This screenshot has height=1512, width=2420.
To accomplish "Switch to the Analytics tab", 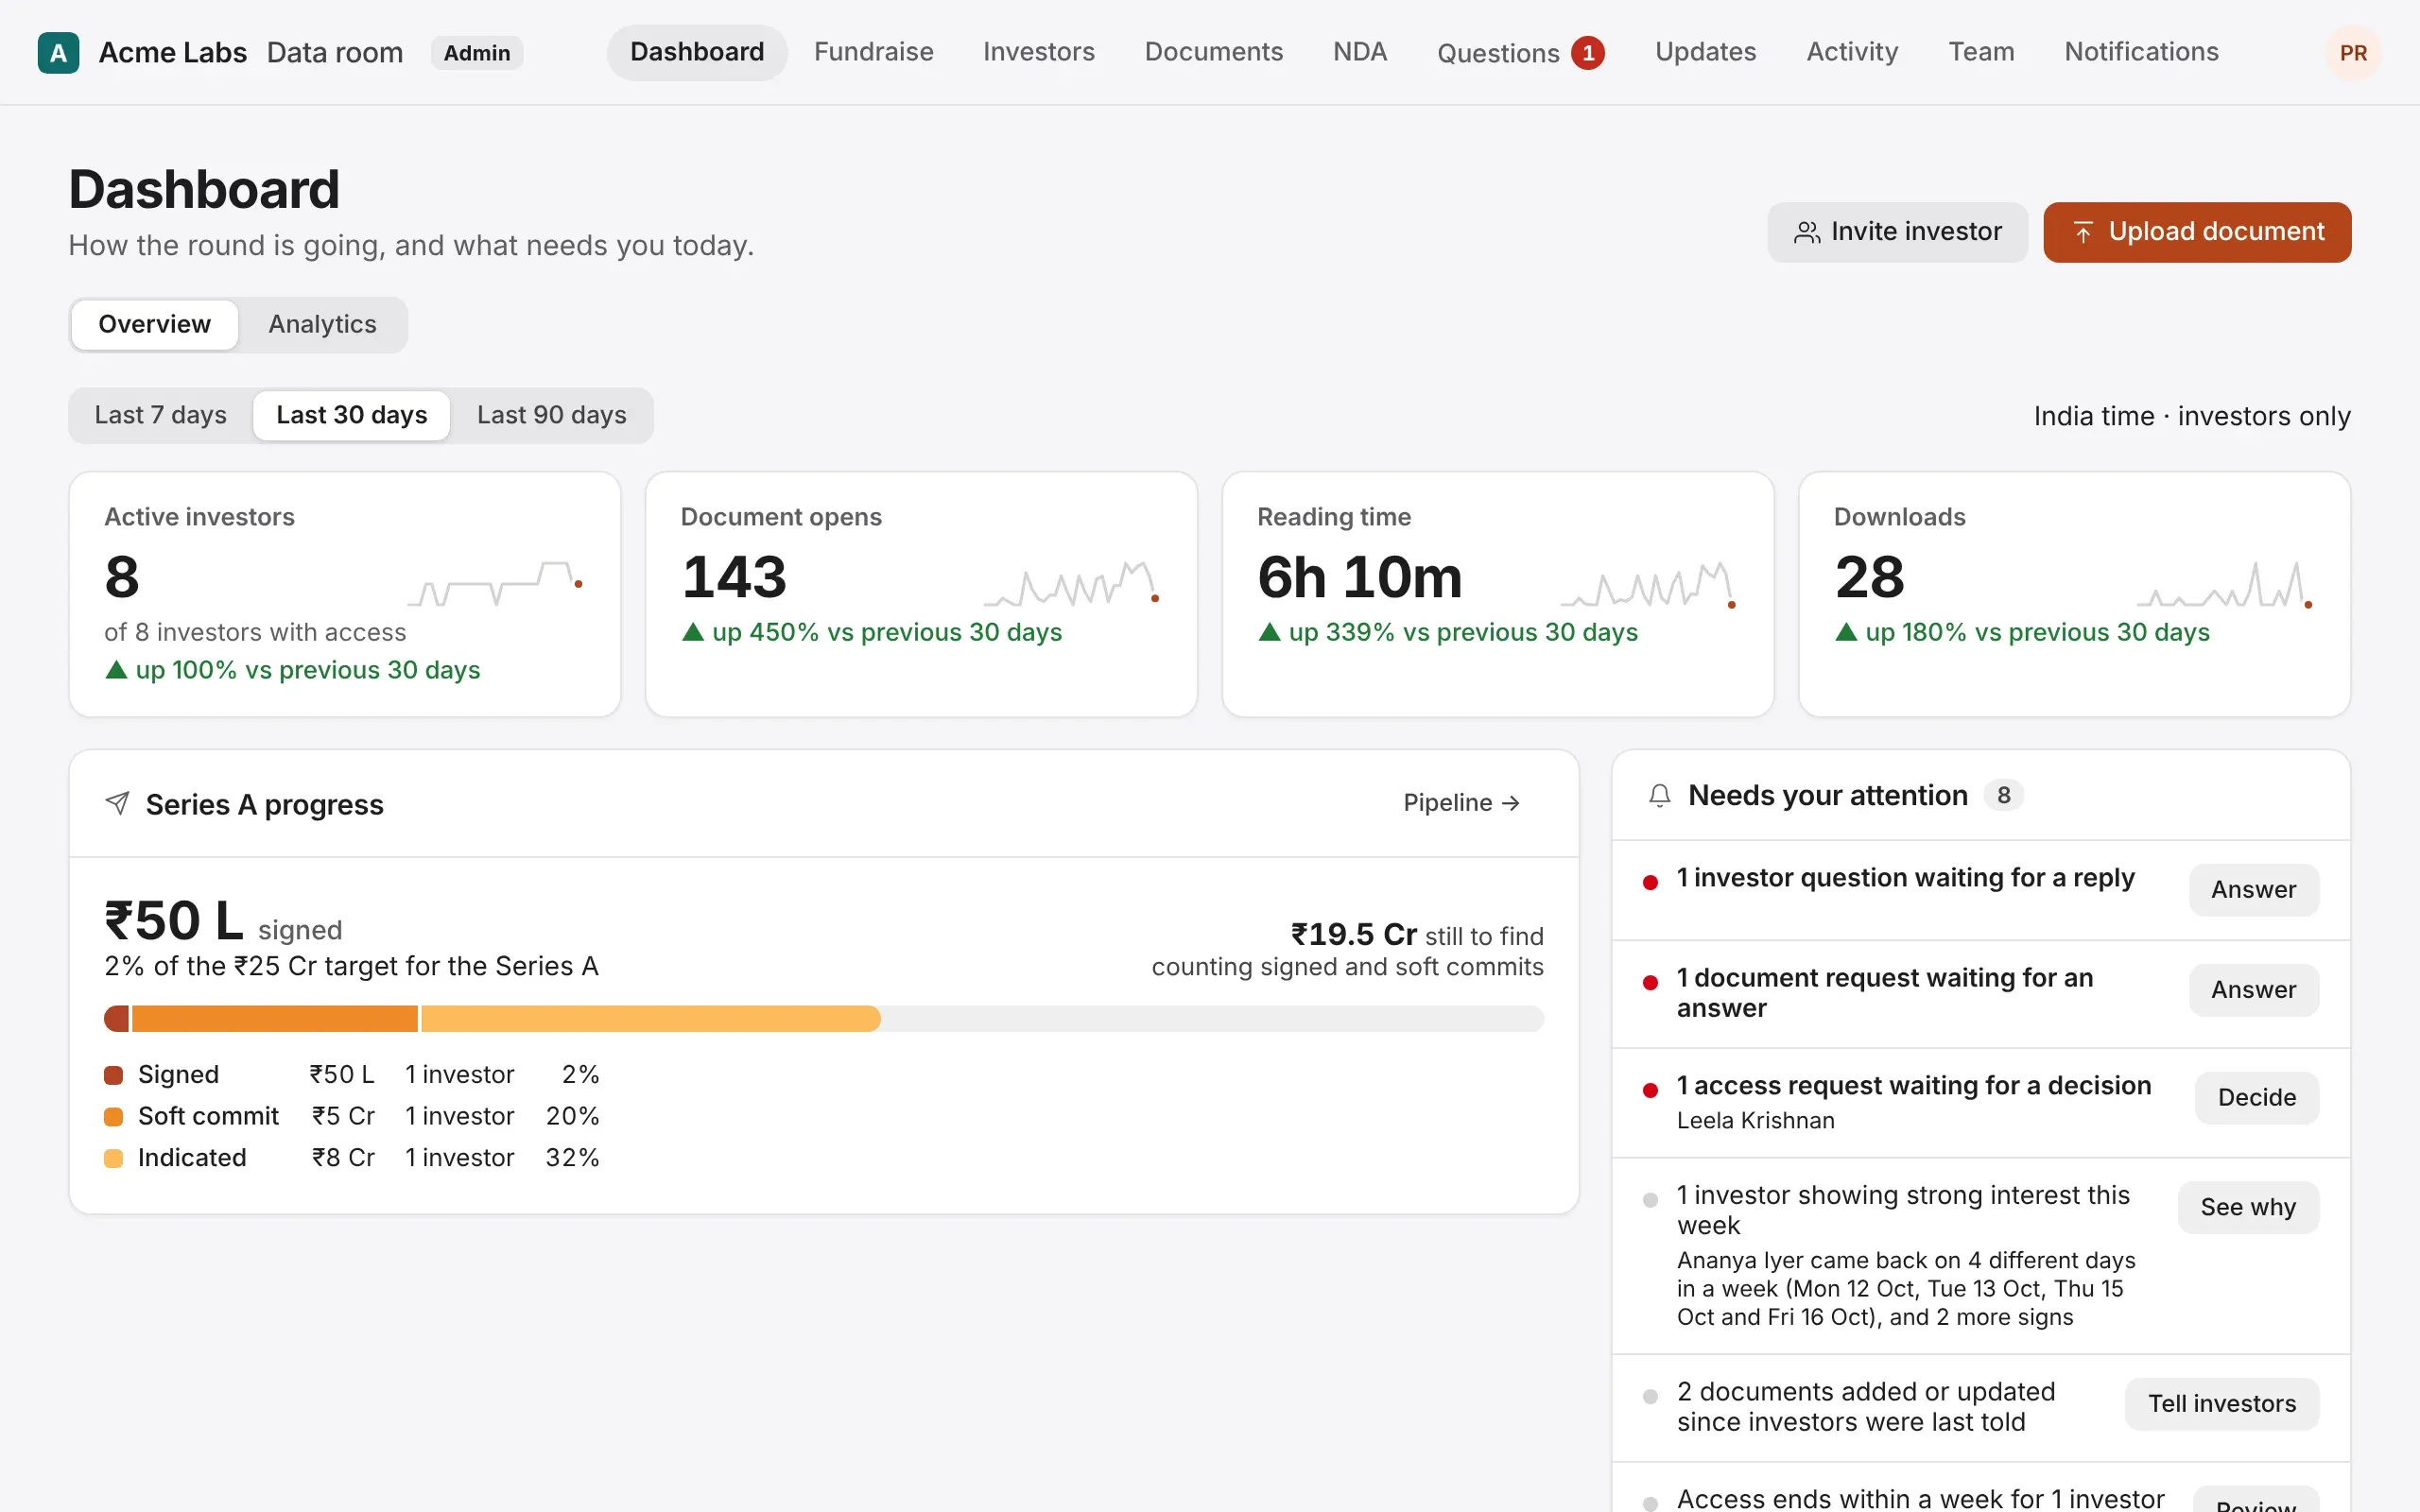I will 322,325.
